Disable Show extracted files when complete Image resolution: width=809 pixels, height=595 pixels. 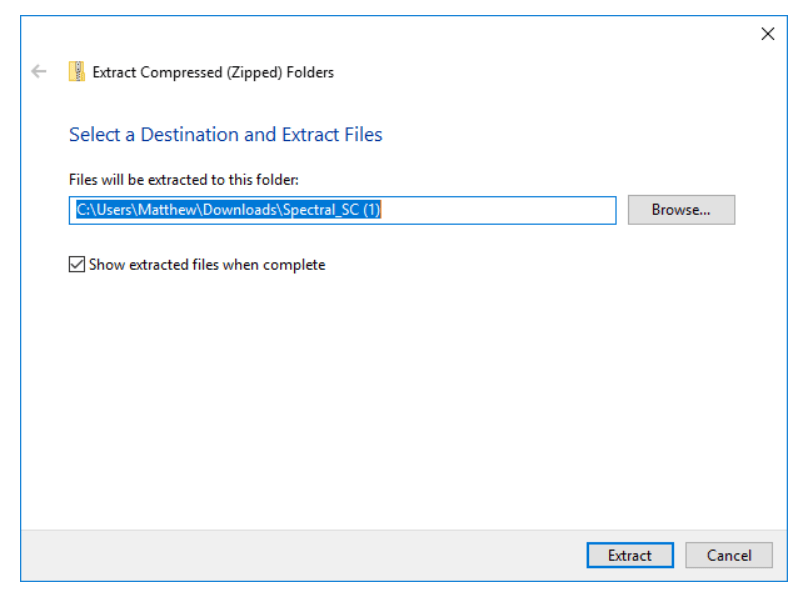[76, 264]
